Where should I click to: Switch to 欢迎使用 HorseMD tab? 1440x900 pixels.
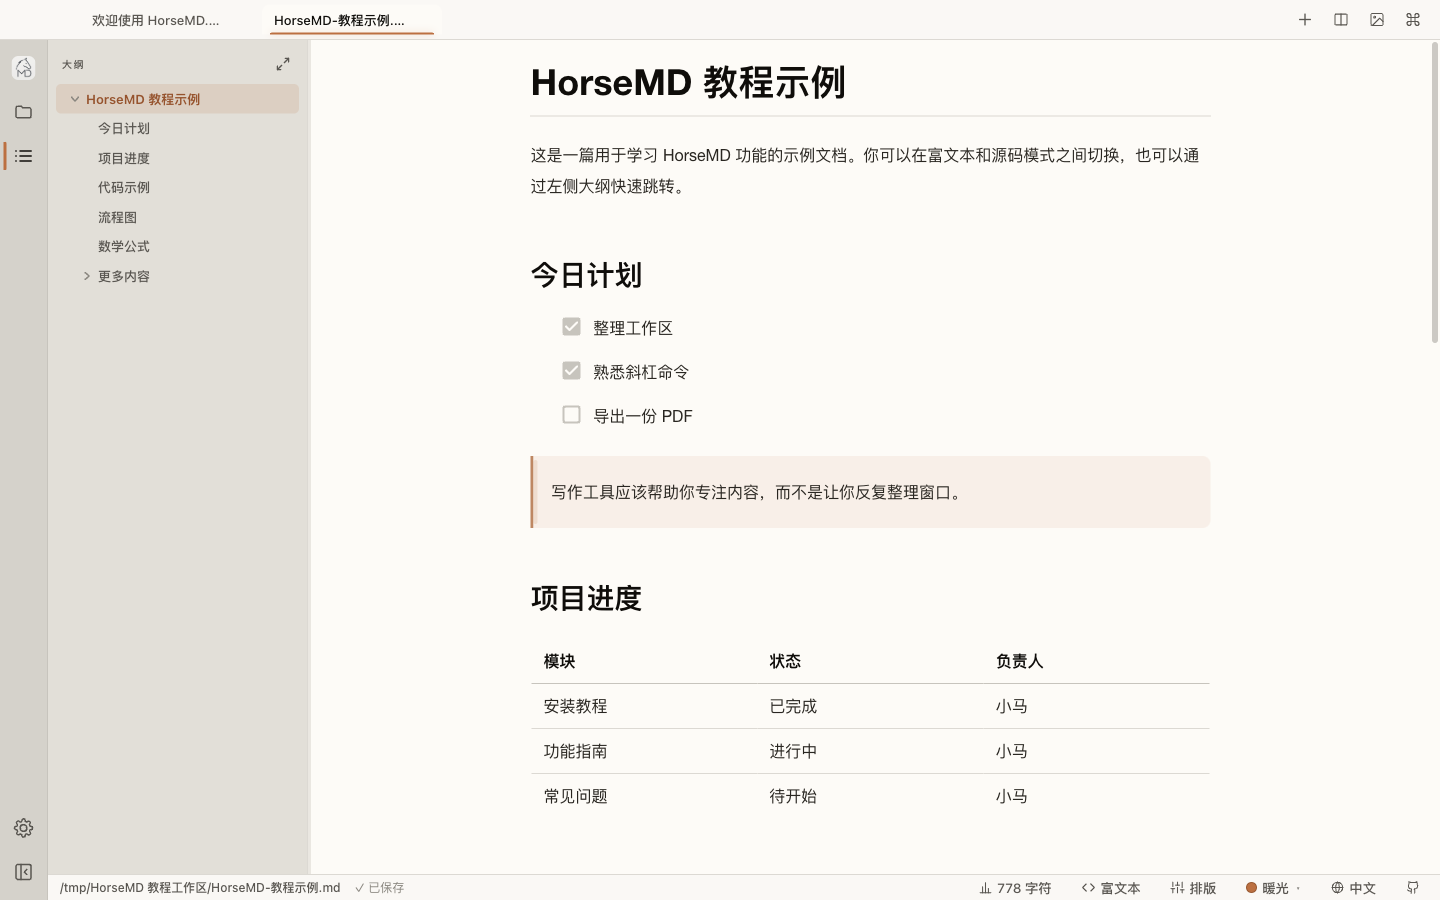(x=155, y=20)
